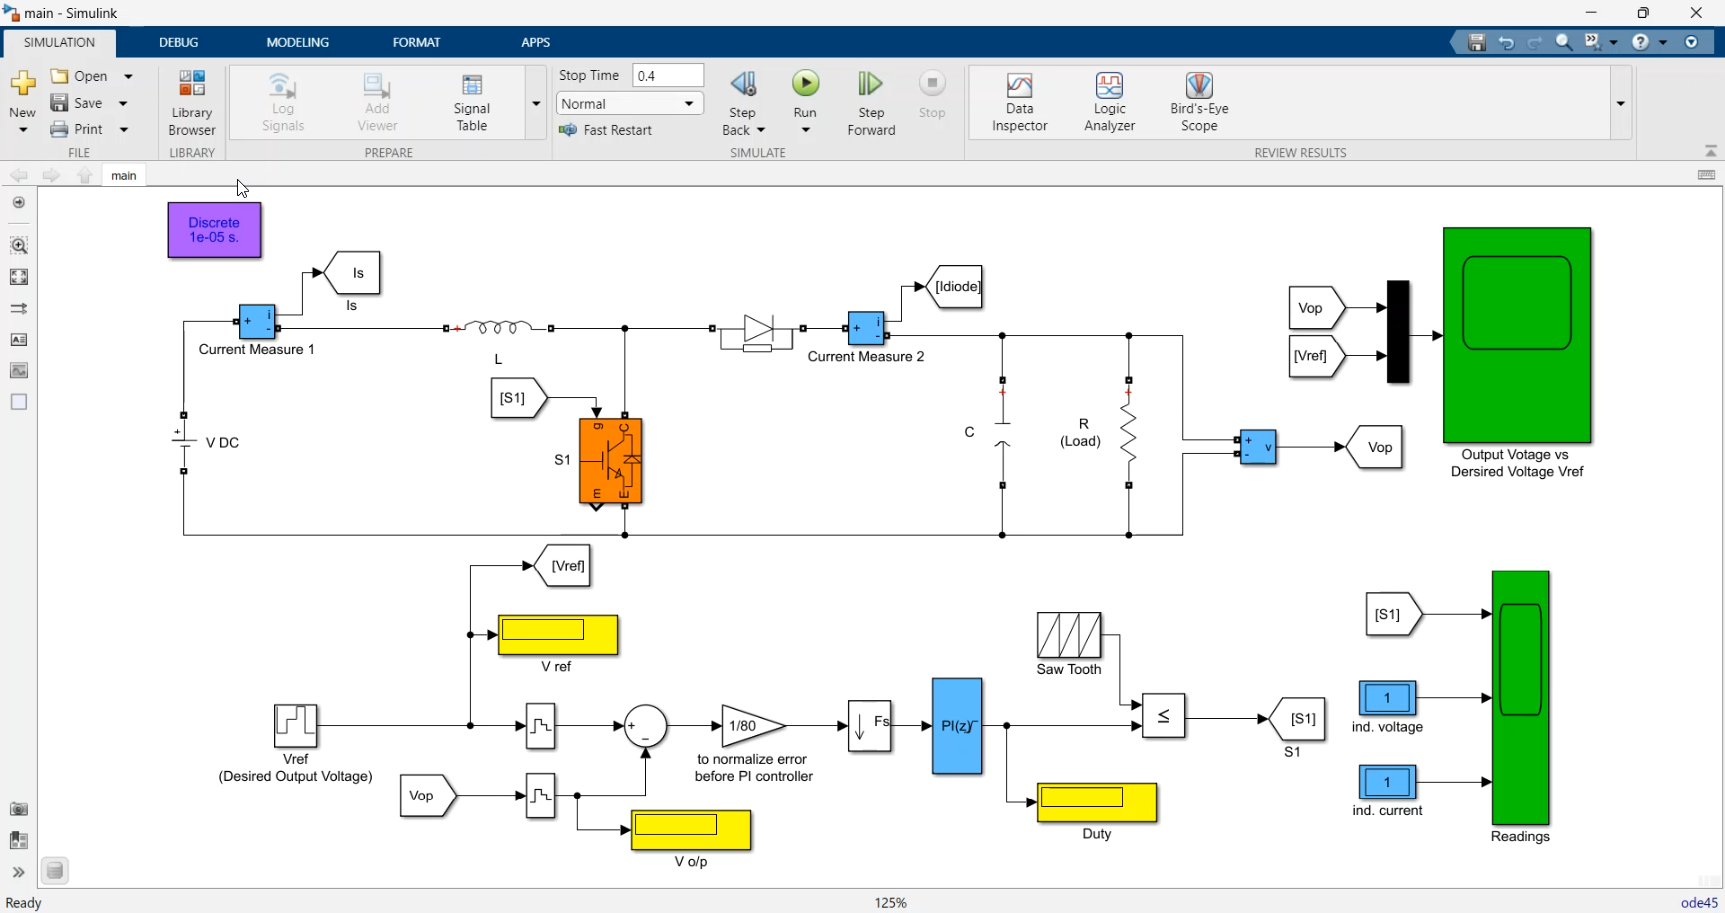Select the Duty display block
The width and height of the screenshot is (1725, 913).
point(1097,803)
